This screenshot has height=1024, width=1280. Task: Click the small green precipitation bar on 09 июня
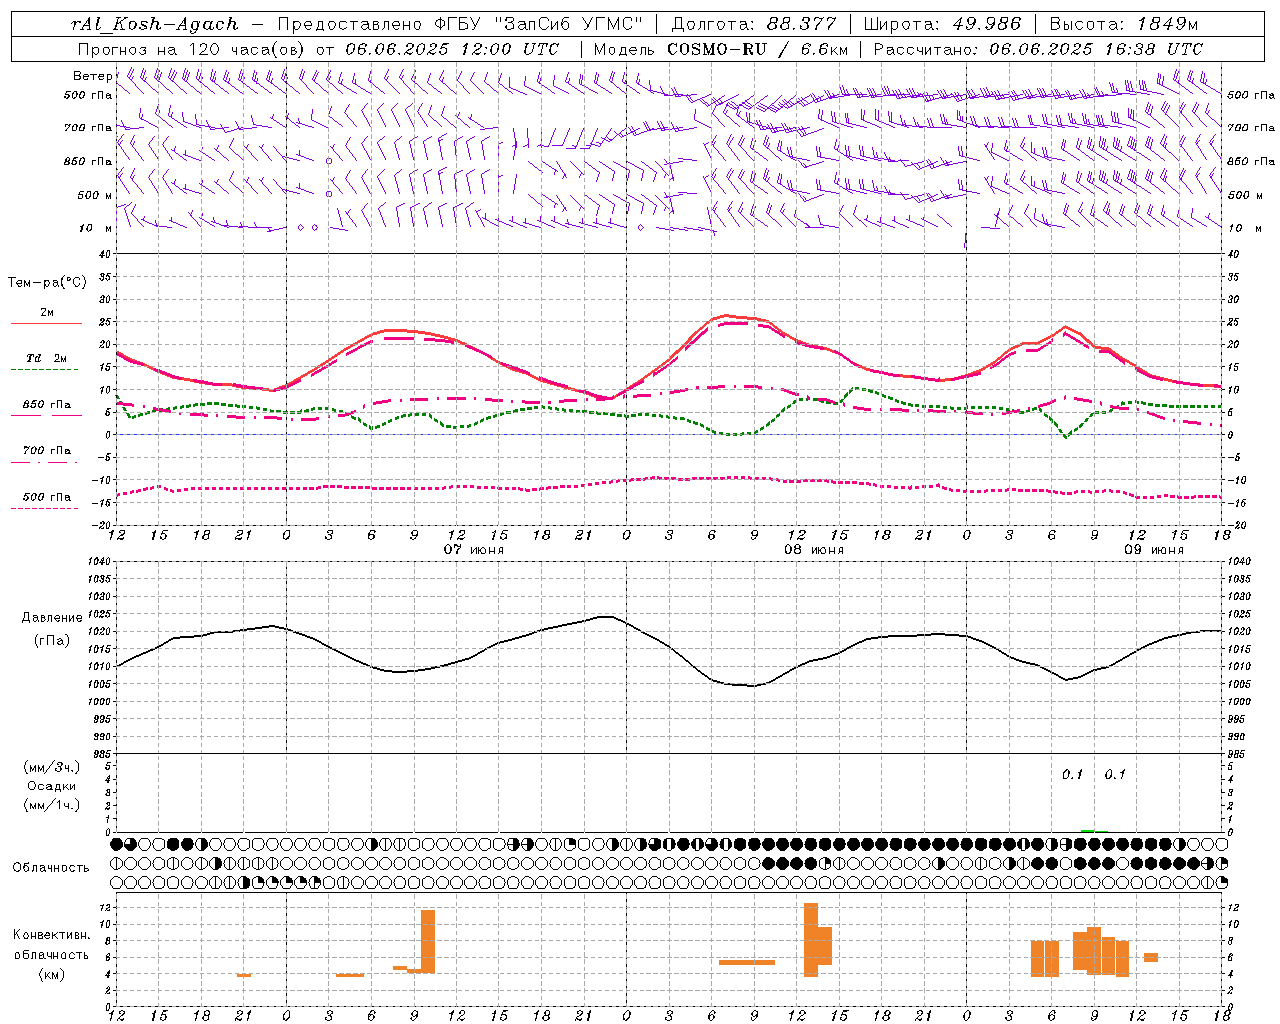click(x=1088, y=831)
